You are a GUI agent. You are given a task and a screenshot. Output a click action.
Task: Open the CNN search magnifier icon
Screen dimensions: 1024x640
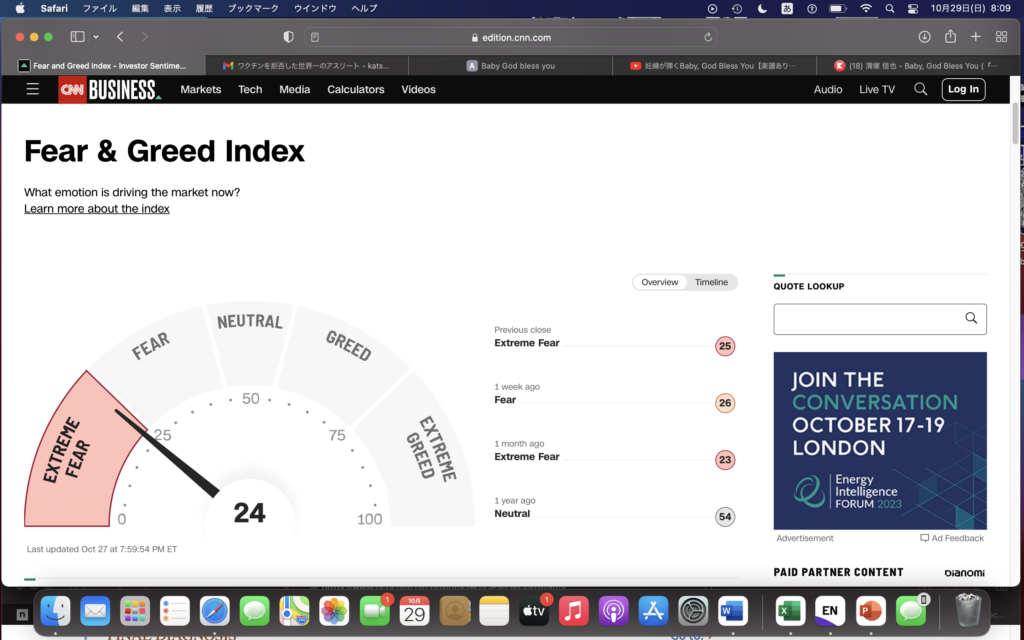pyautogui.click(x=921, y=89)
